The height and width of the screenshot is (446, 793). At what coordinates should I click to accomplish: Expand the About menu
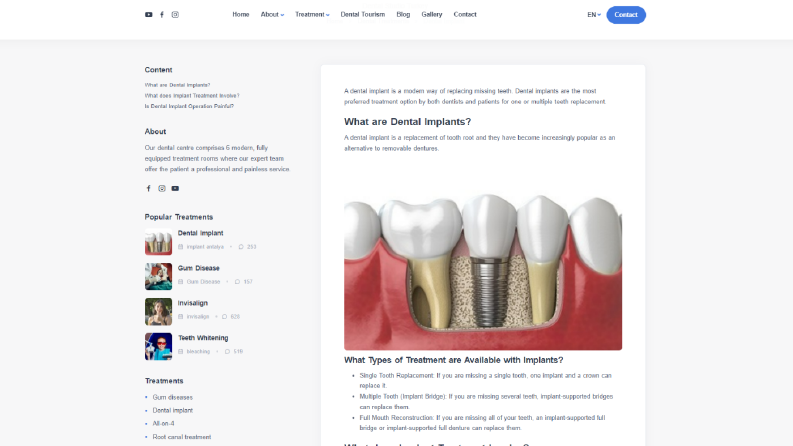[x=272, y=15]
